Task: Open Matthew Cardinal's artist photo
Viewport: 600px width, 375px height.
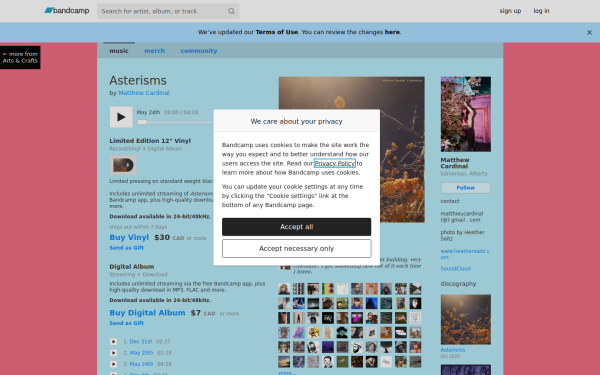Action: 465,114
